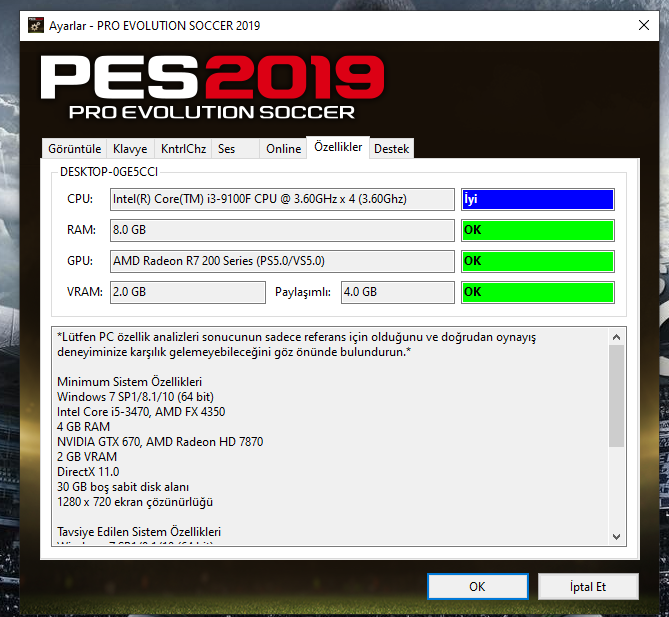Switch to the Görüntüle tab
This screenshot has width=669, height=617.
coord(74,148)
